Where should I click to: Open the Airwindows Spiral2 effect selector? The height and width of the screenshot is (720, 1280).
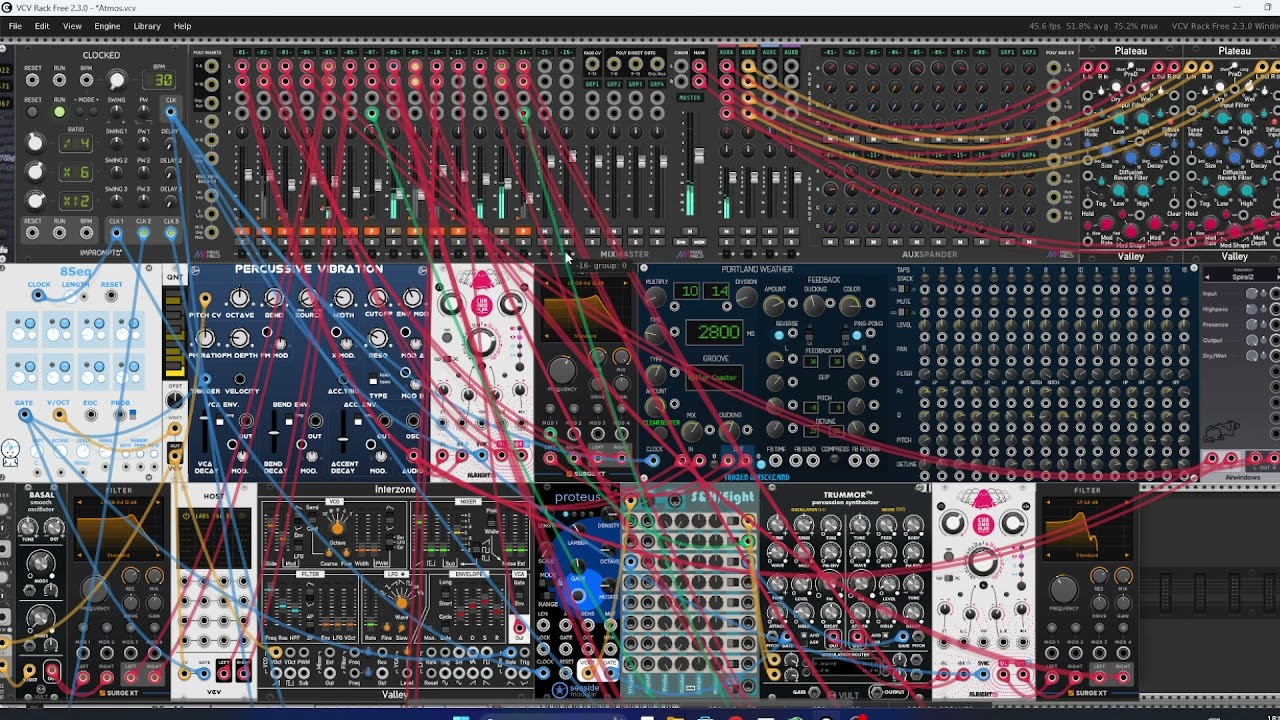pos(1243,277)
